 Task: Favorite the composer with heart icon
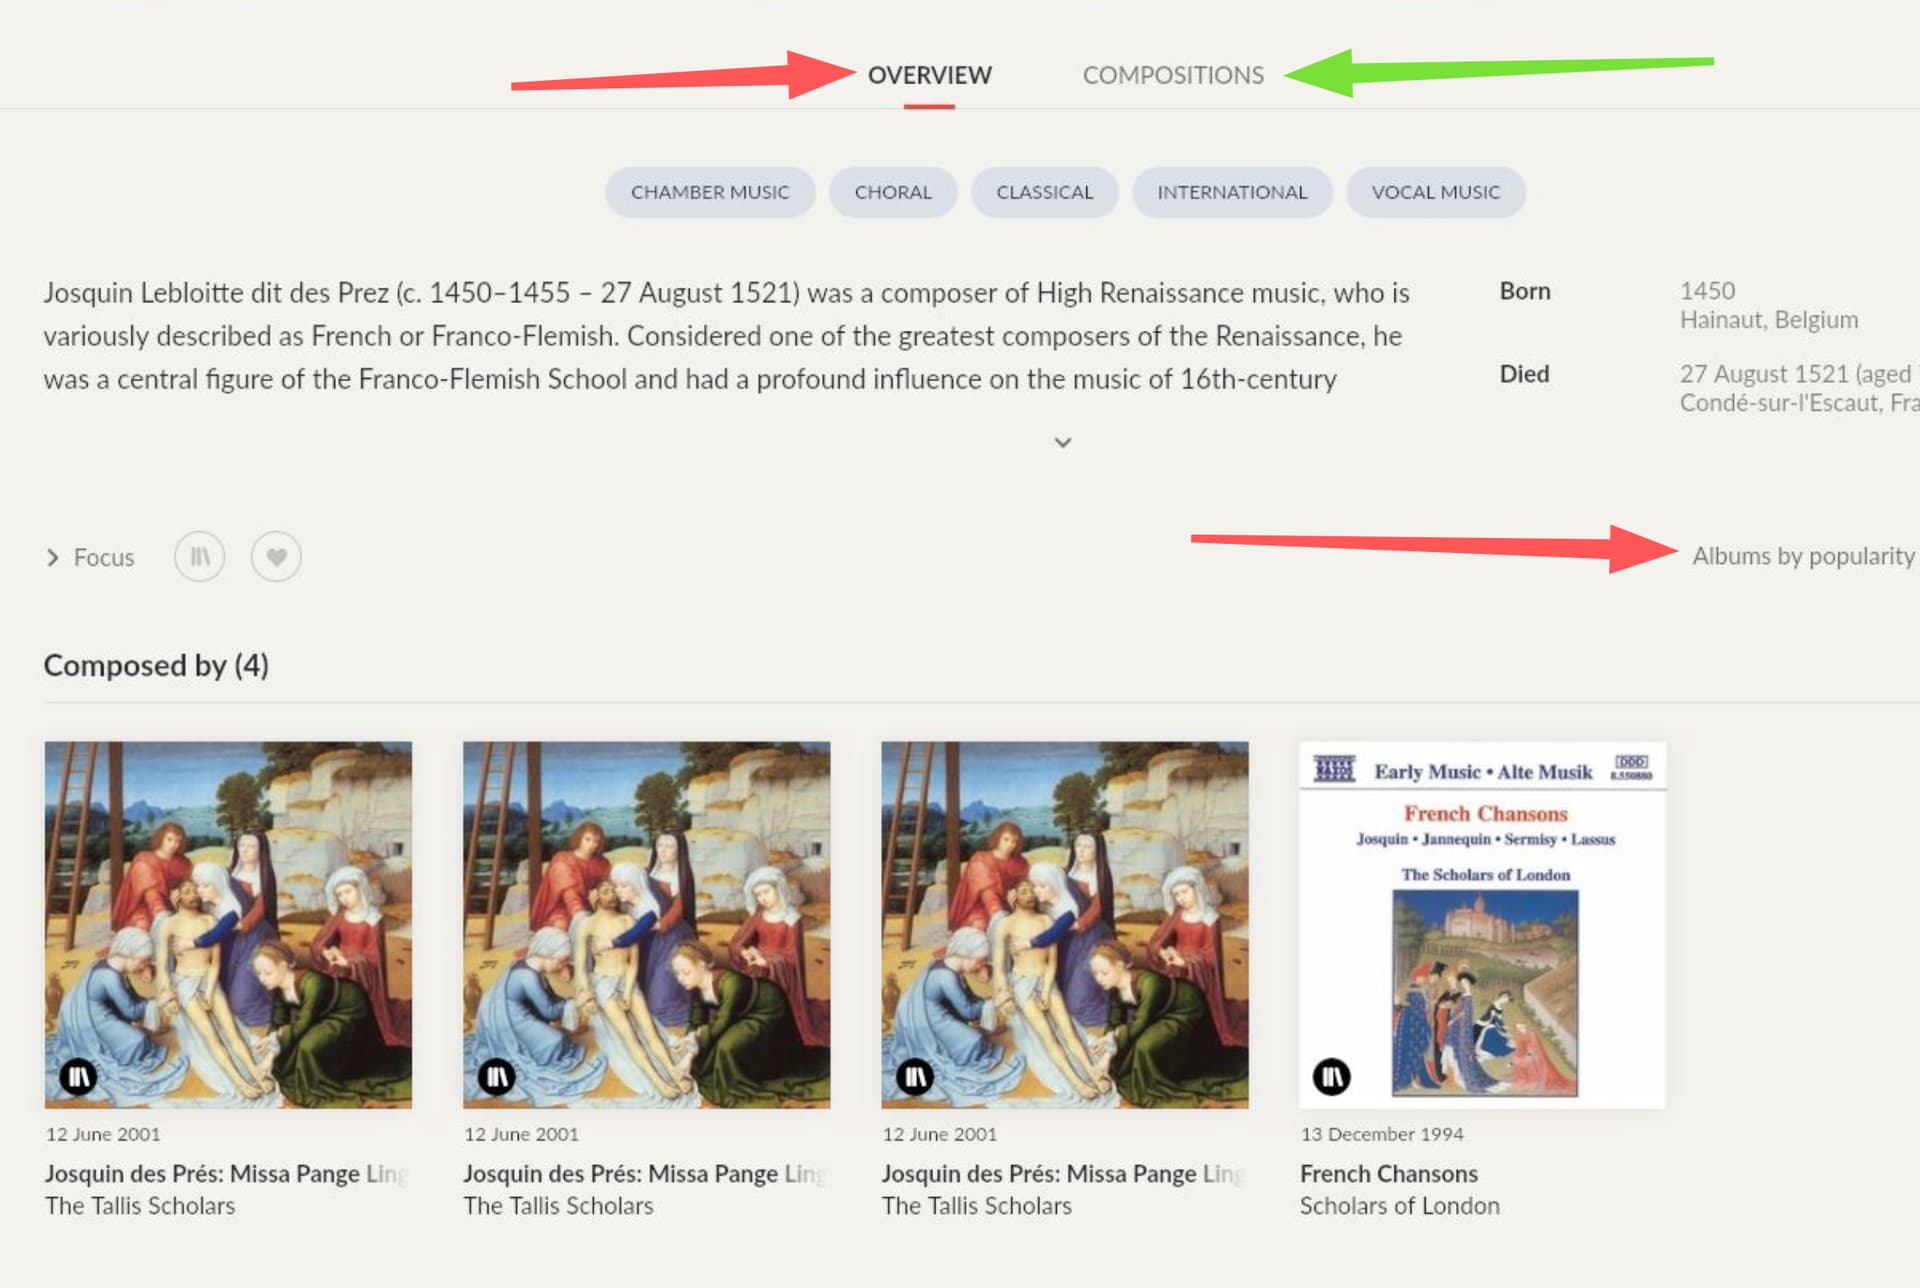276,556
